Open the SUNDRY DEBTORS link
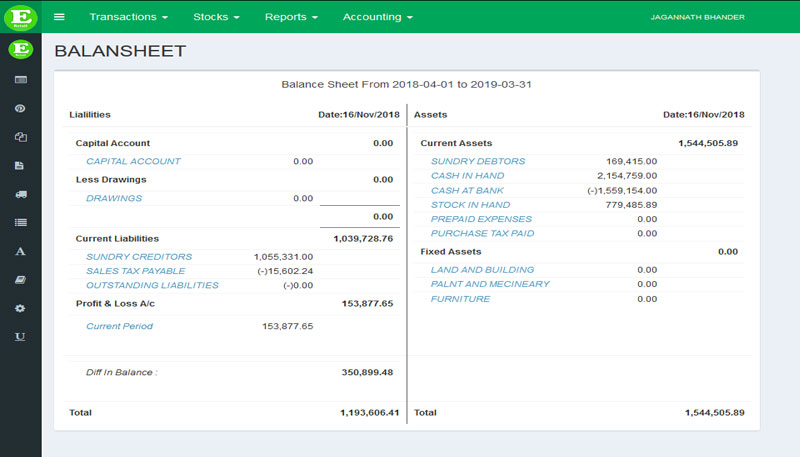 [x=478, y=161]
